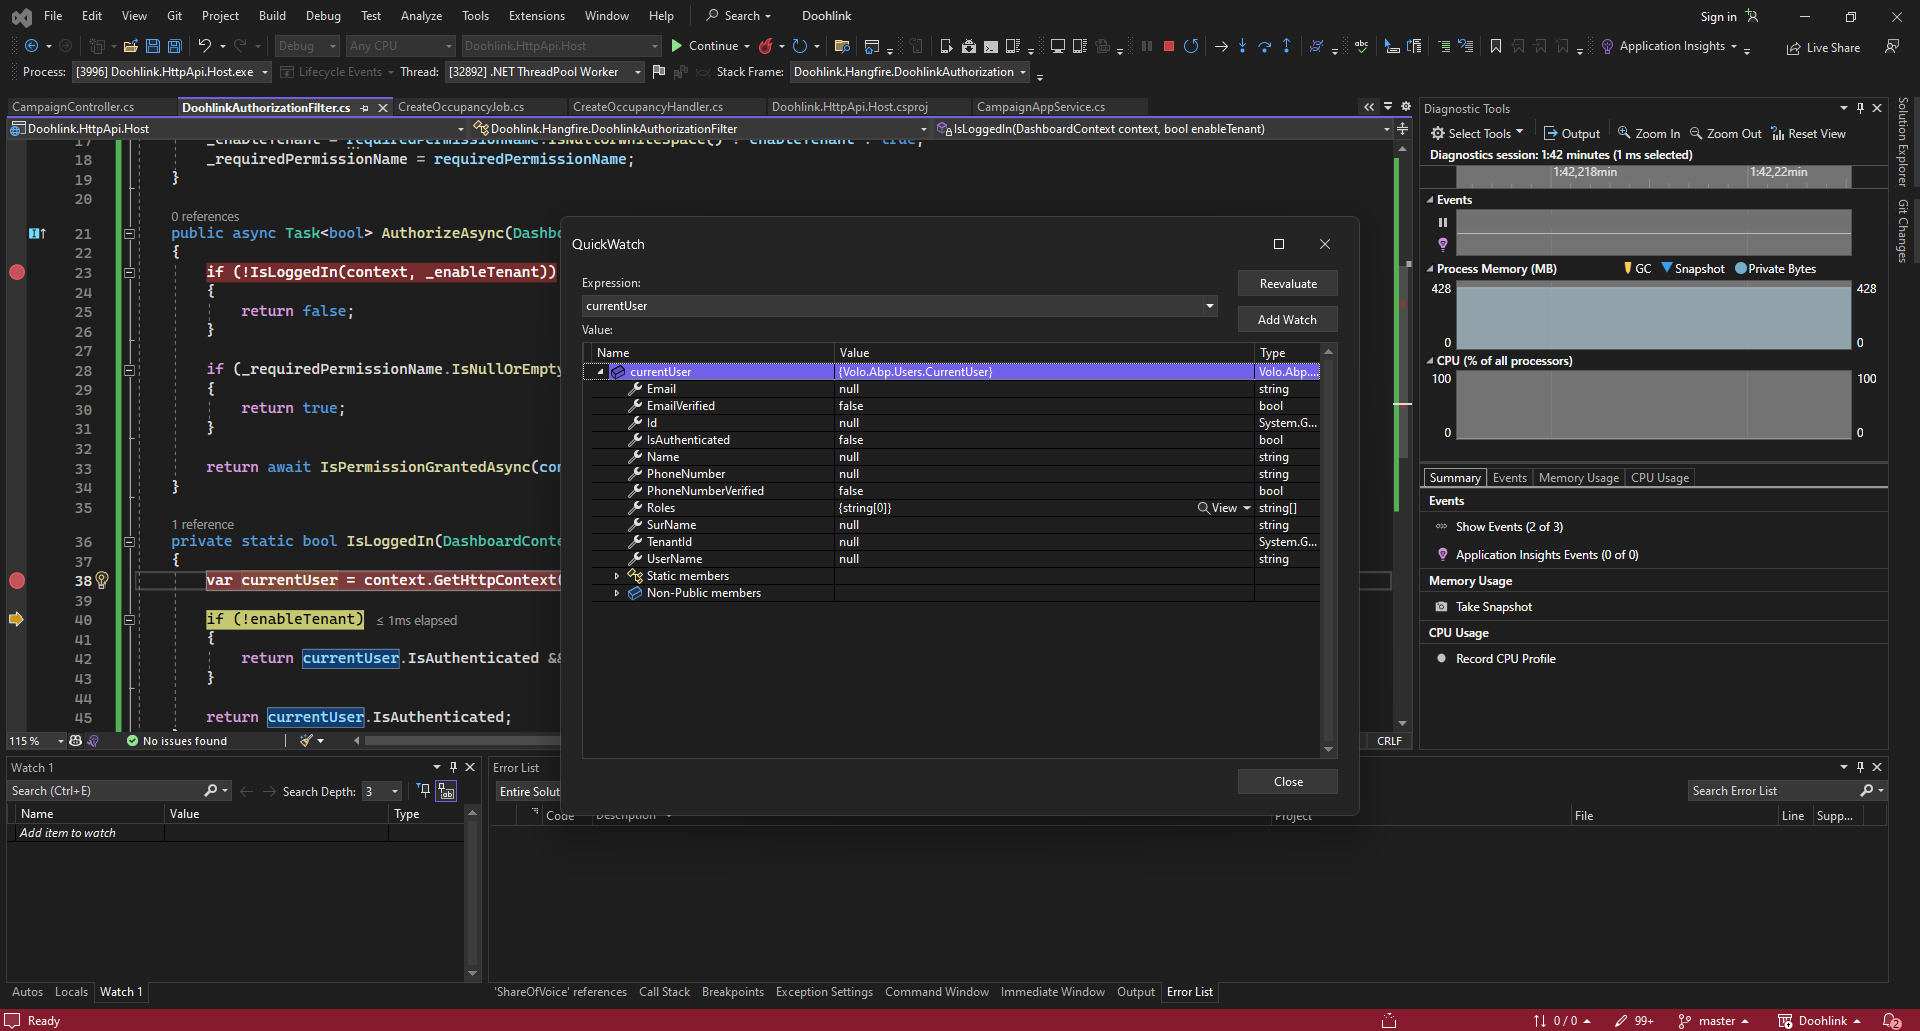The image size is (1920, 1031).
Task: Collapse the AuthorizeAsync method outline at line 21
Action: pyautogui.click(x=129, y=234)
